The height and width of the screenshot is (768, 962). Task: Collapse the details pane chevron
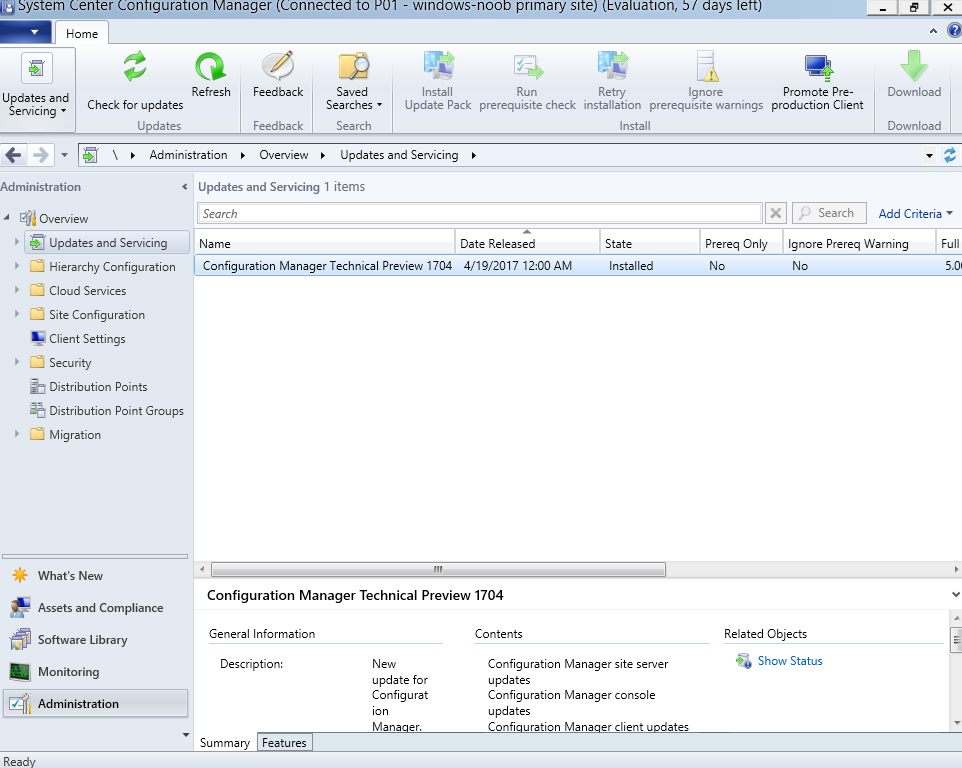coord(955,594)
